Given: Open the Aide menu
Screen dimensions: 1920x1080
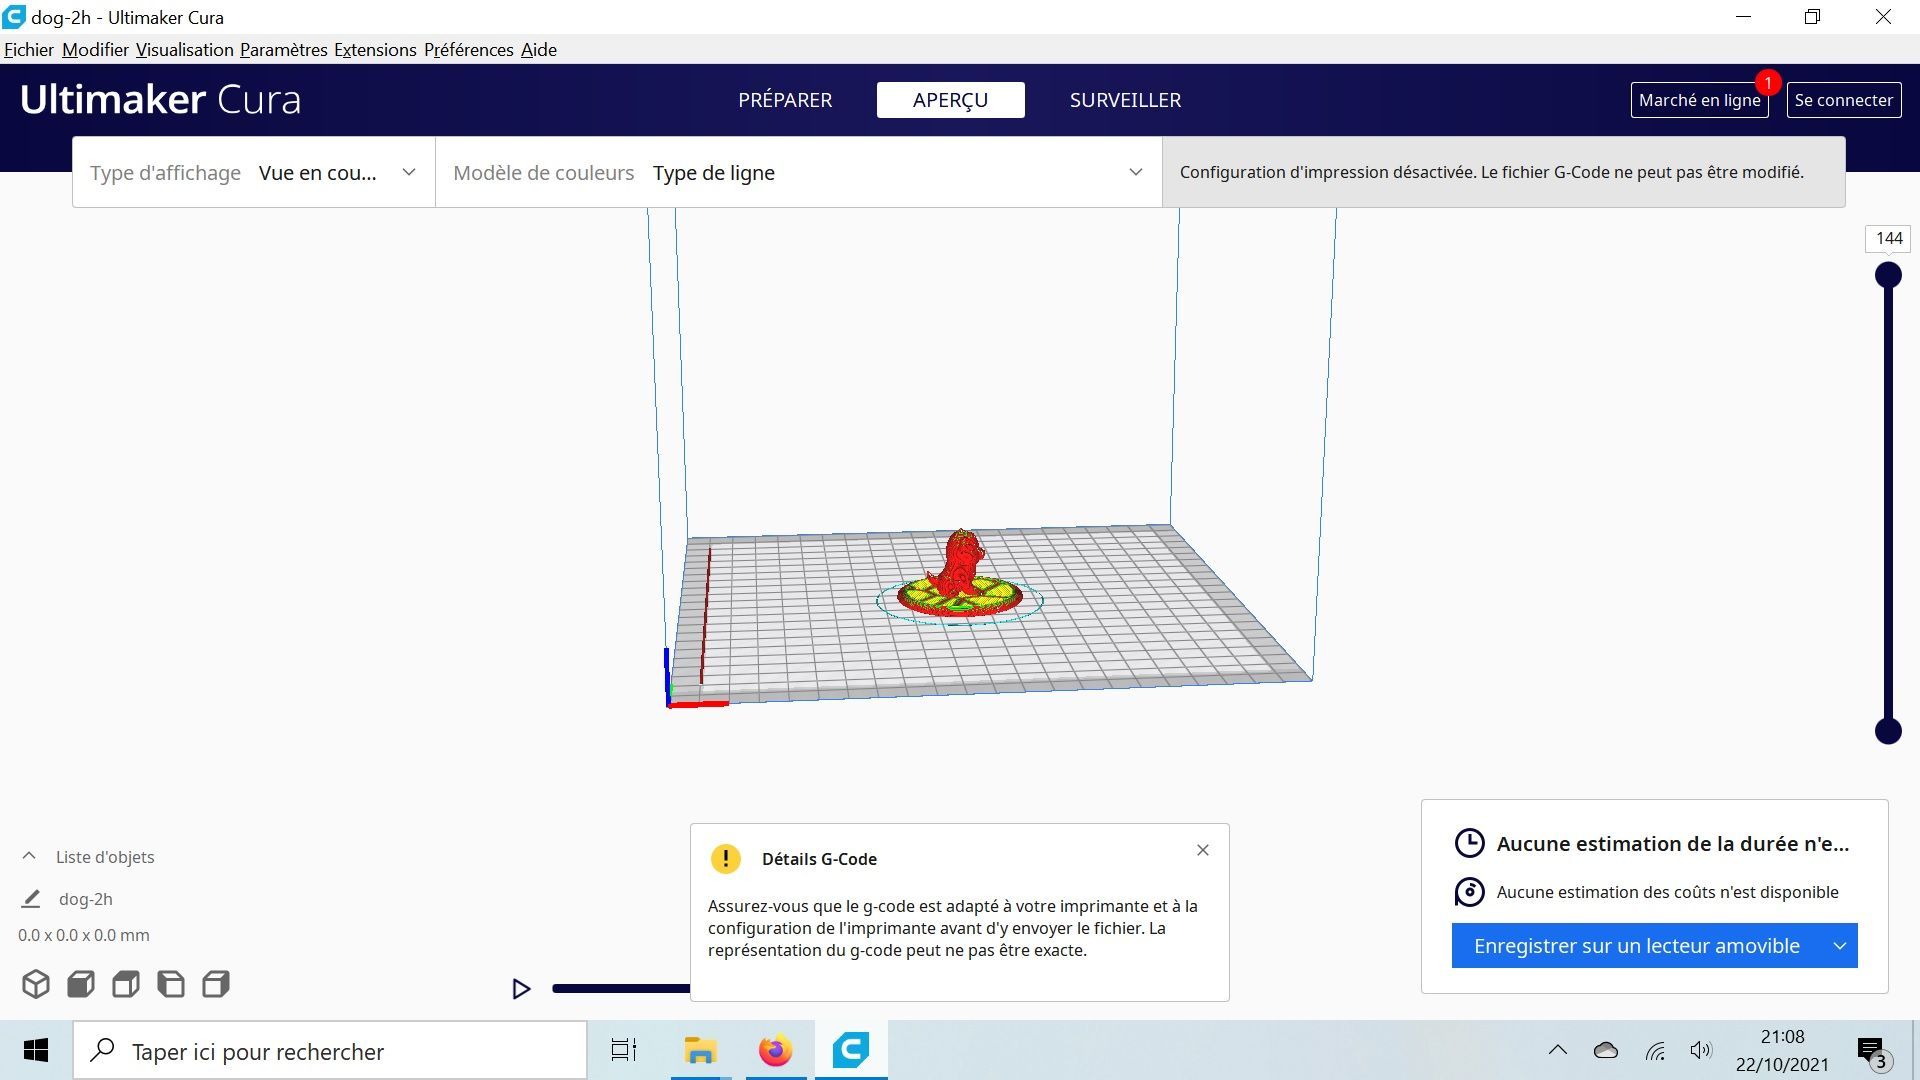Looking at the screenshot, I should tap(539, 50).
